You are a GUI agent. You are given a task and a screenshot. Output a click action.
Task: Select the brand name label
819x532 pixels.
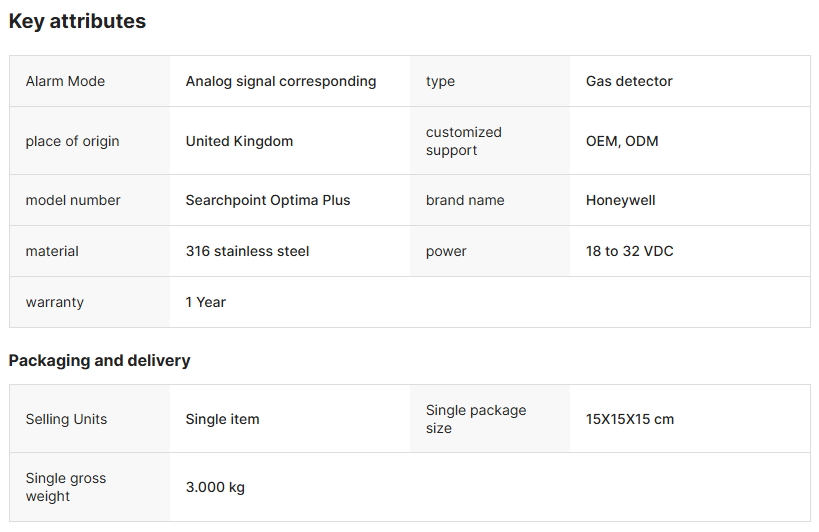465,200
